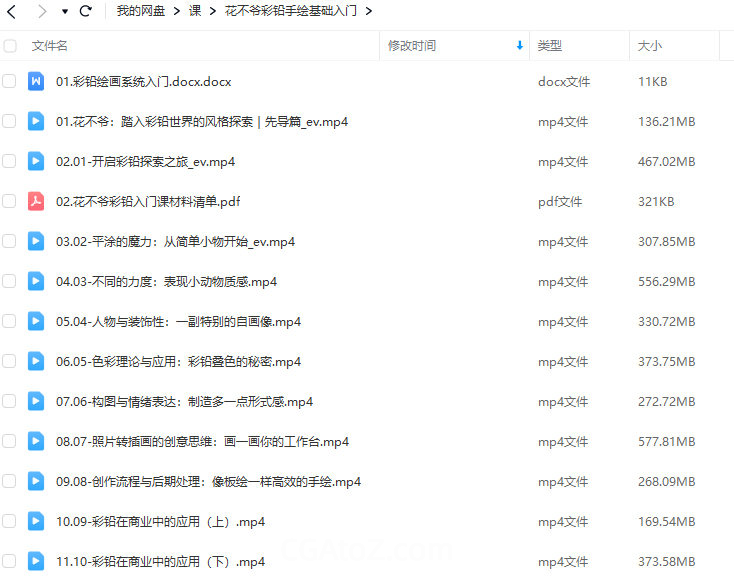Image resolution: width=734 pixels, height=580 pixels.
Task: Click the video icon for 06.05-色彩理论与应用
Action: [36, 361]
